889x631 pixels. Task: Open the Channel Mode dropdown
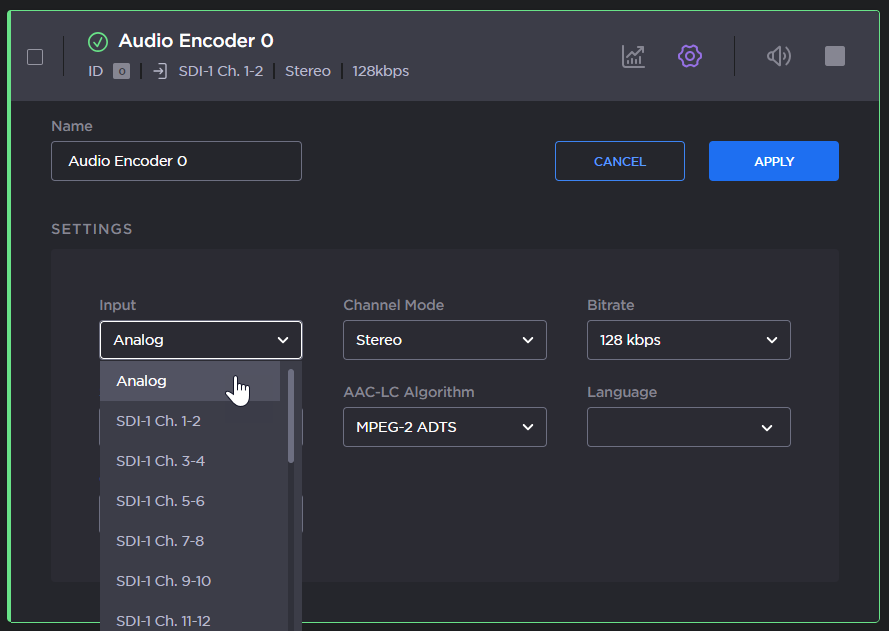(x=444, y=340)
